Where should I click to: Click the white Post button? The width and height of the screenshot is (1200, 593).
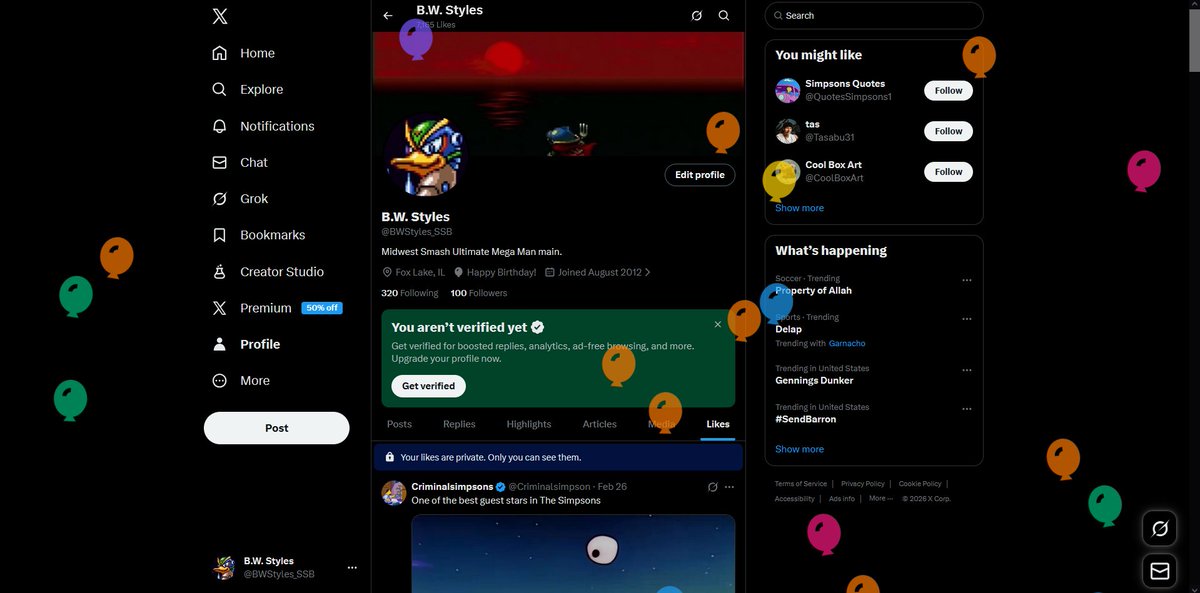(x=277, y=428)
